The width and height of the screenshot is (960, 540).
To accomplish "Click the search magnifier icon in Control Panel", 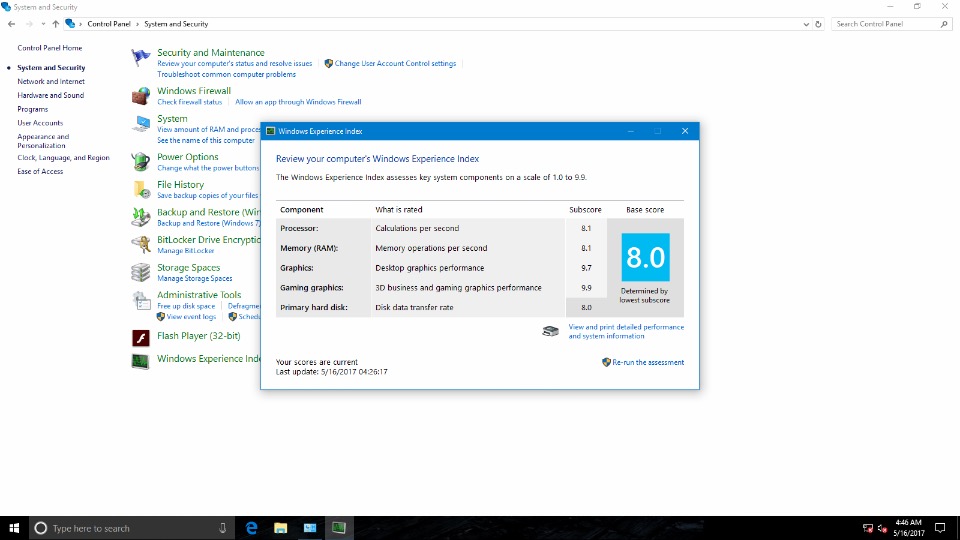I will [943, 24].
